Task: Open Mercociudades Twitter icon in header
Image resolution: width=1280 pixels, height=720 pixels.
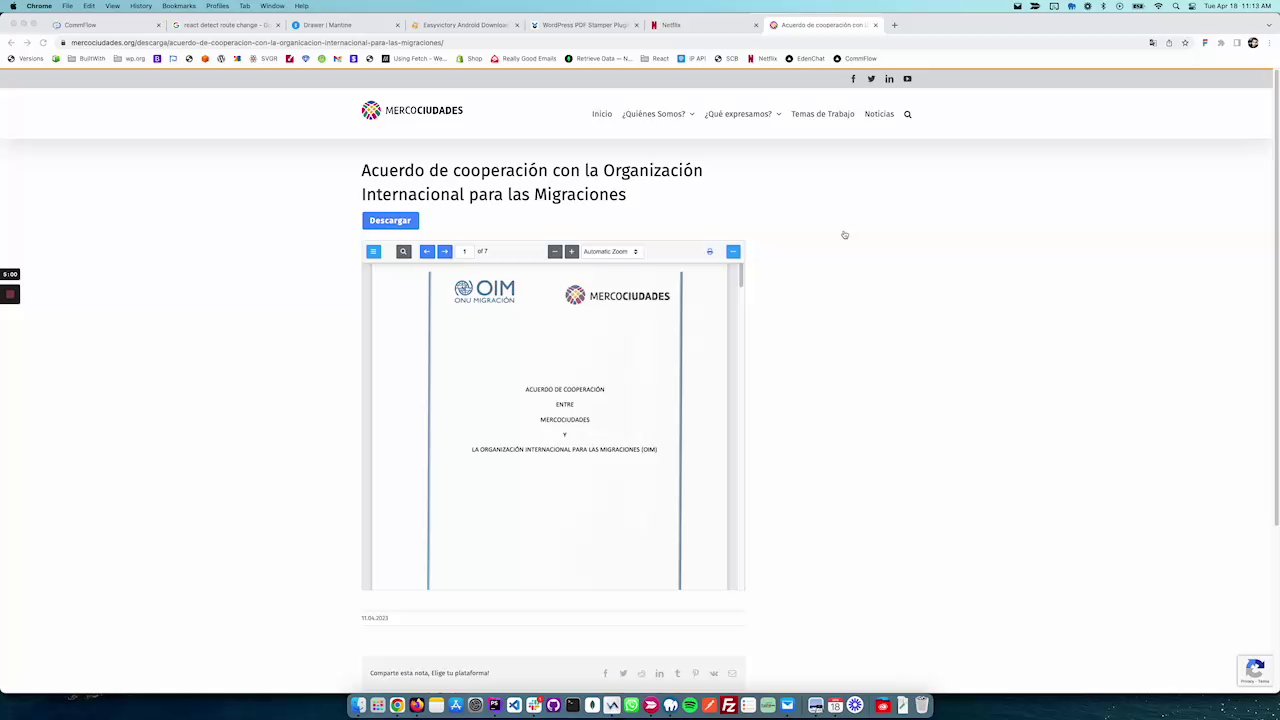Action: (x=871, y=79)
